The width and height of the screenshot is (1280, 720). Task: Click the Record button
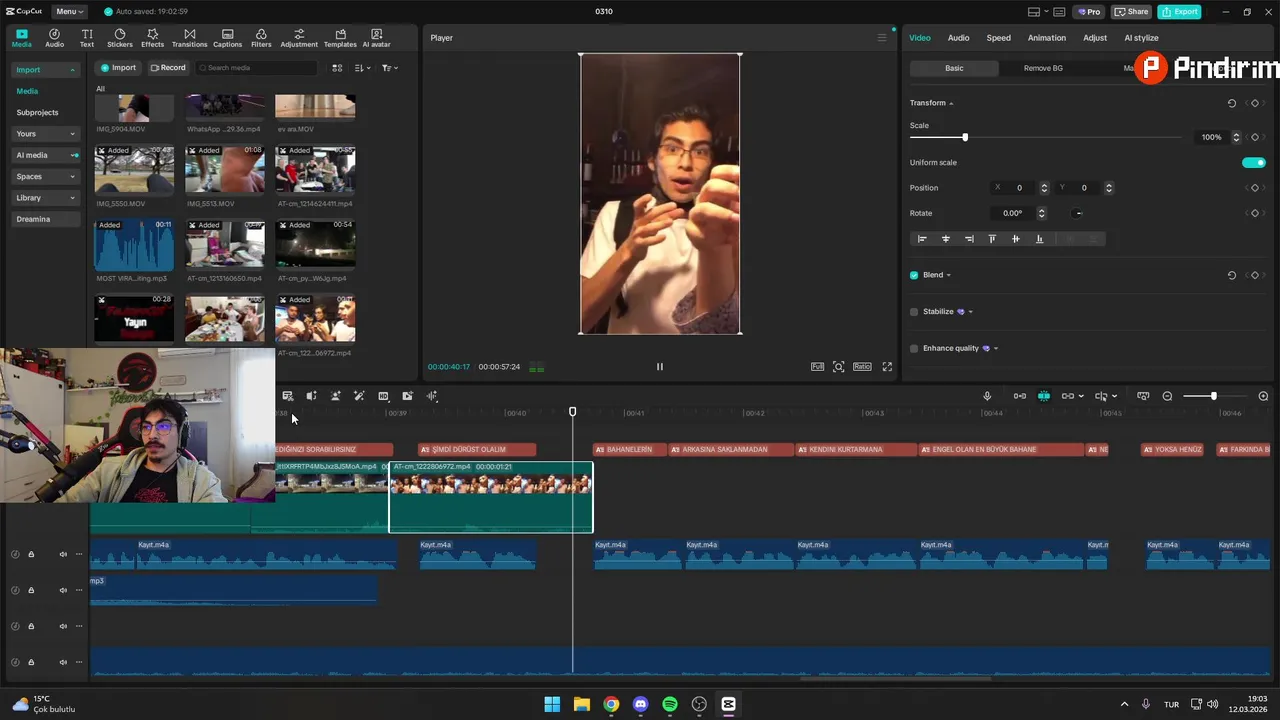(x=168, y=68)
